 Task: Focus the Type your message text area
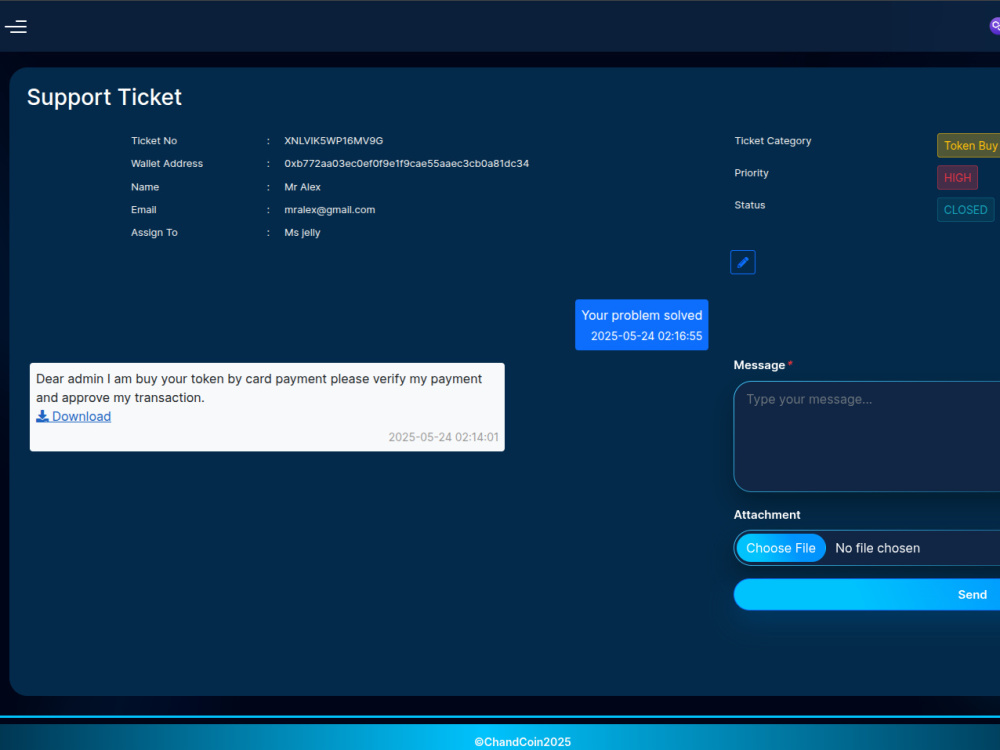pyautogui.click(x=867, y=436)
